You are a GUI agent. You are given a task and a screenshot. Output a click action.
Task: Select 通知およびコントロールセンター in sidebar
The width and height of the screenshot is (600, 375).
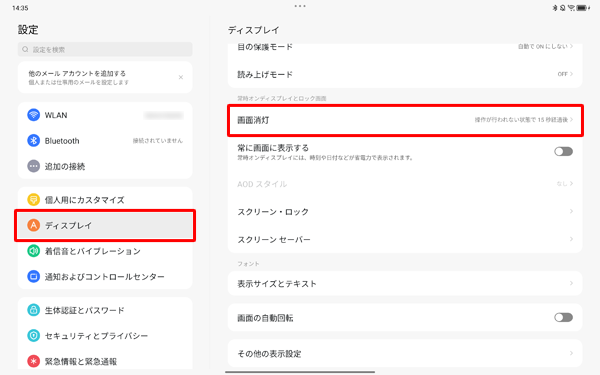coord(105,276)
